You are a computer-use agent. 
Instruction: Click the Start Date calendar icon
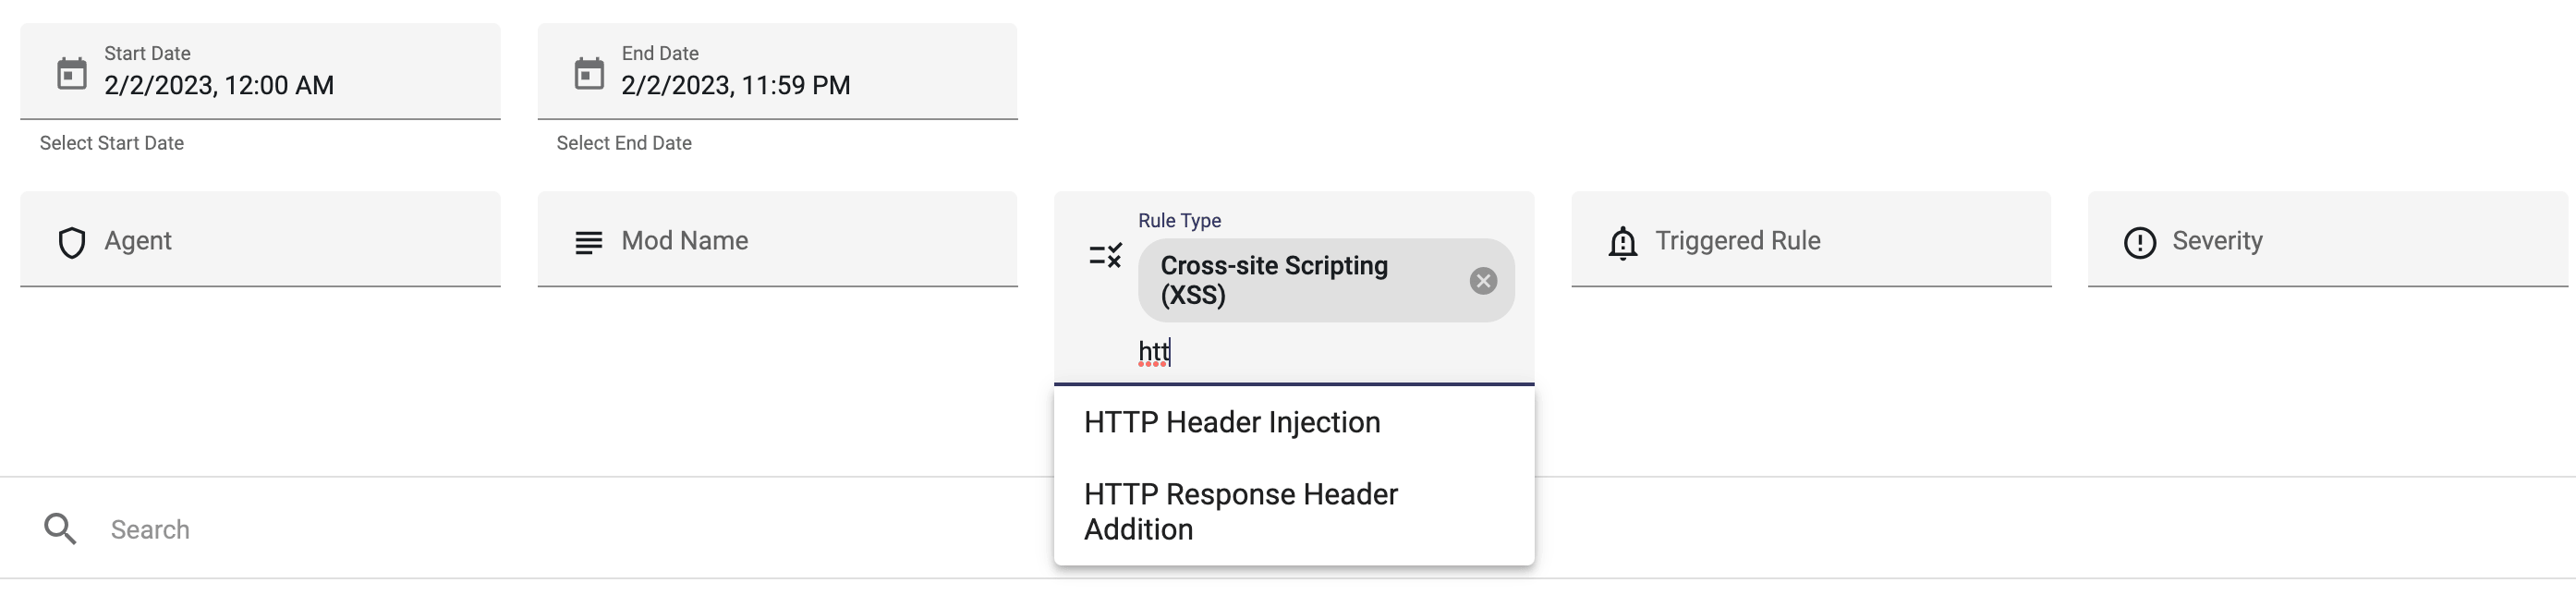[72, 73]
